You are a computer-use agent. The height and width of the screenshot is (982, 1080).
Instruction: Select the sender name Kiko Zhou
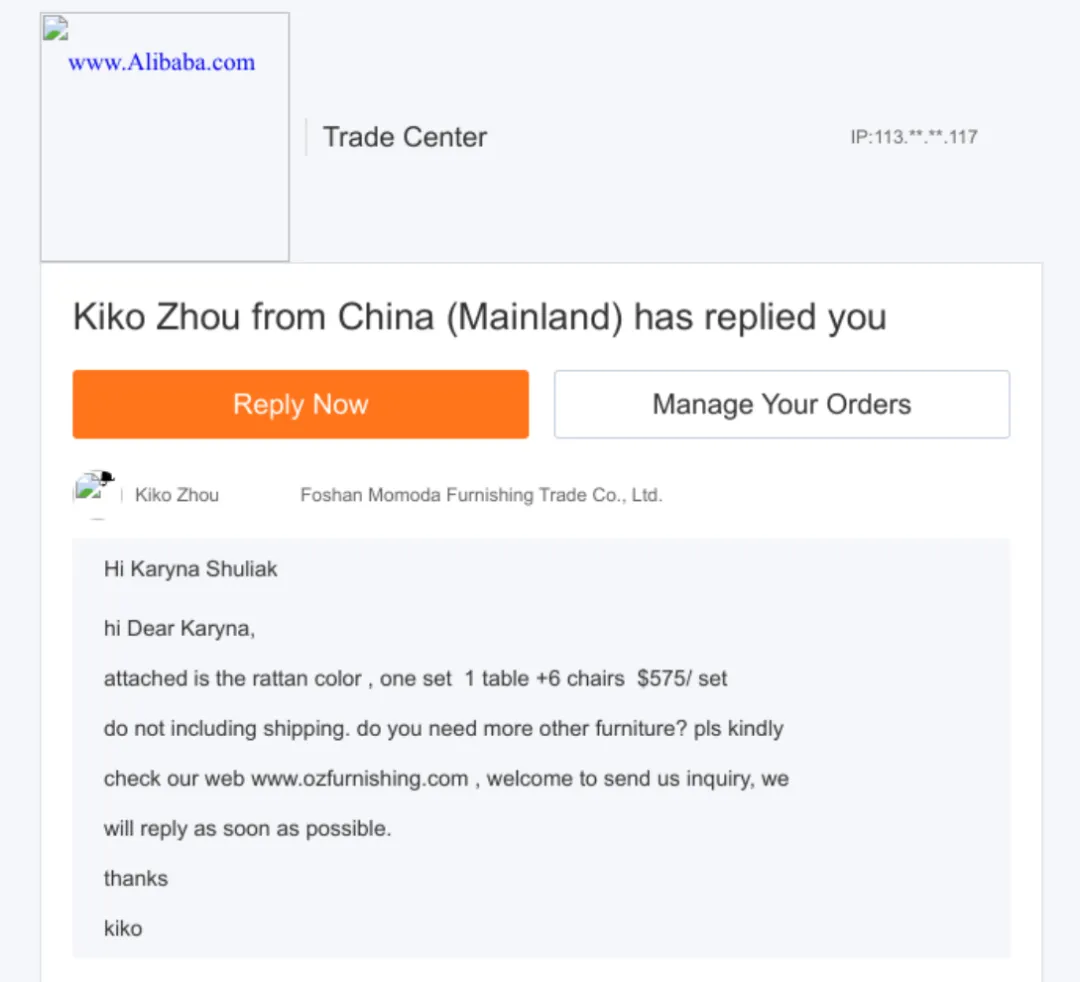coord(177,495)
